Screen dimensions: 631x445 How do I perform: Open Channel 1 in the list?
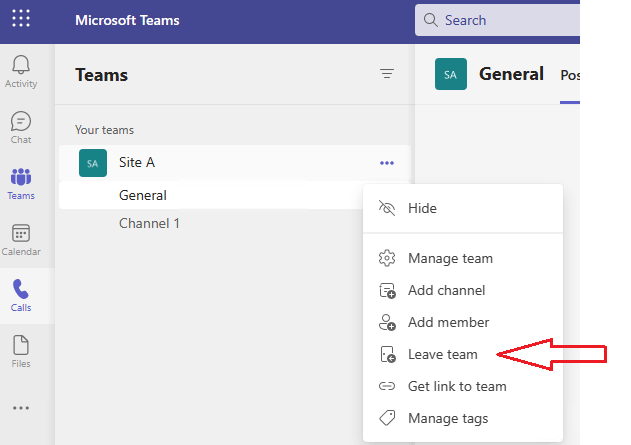[149, 223]
